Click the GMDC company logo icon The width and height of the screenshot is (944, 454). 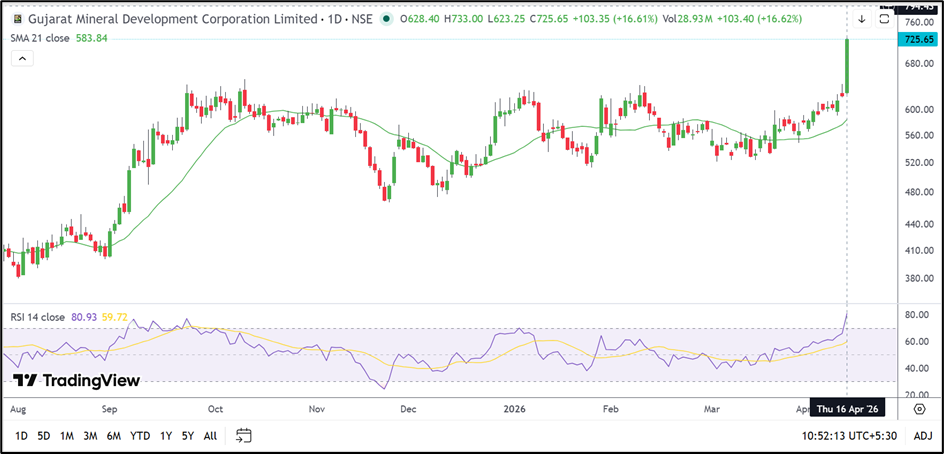click(x=17, y=19)
